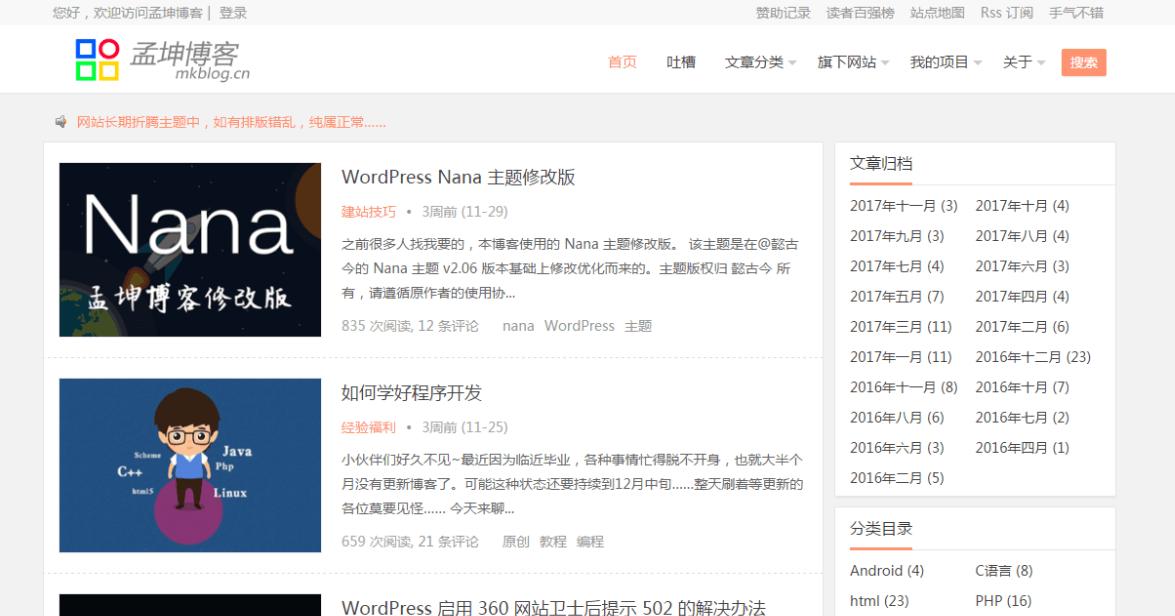Image resolution: width=1175 pixels, height=616 pixels.
Task: Visit the 站点地图 sitemap link
Action: tap(937, 13)
